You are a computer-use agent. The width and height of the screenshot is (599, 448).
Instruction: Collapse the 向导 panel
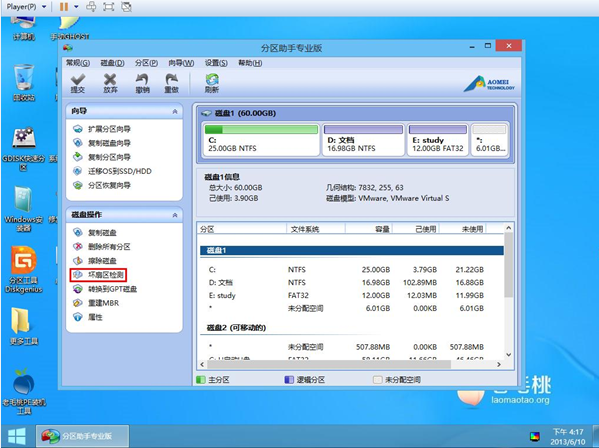(175, 112)
